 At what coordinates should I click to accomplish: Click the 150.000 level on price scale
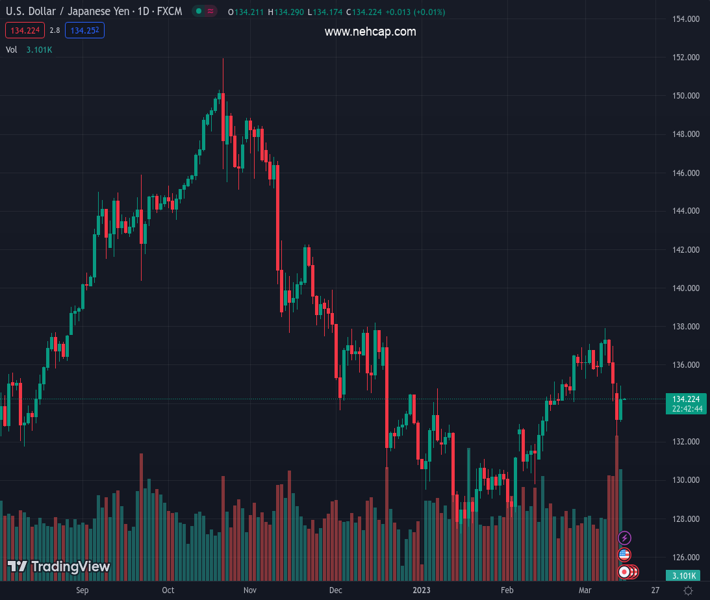point(685,96)
